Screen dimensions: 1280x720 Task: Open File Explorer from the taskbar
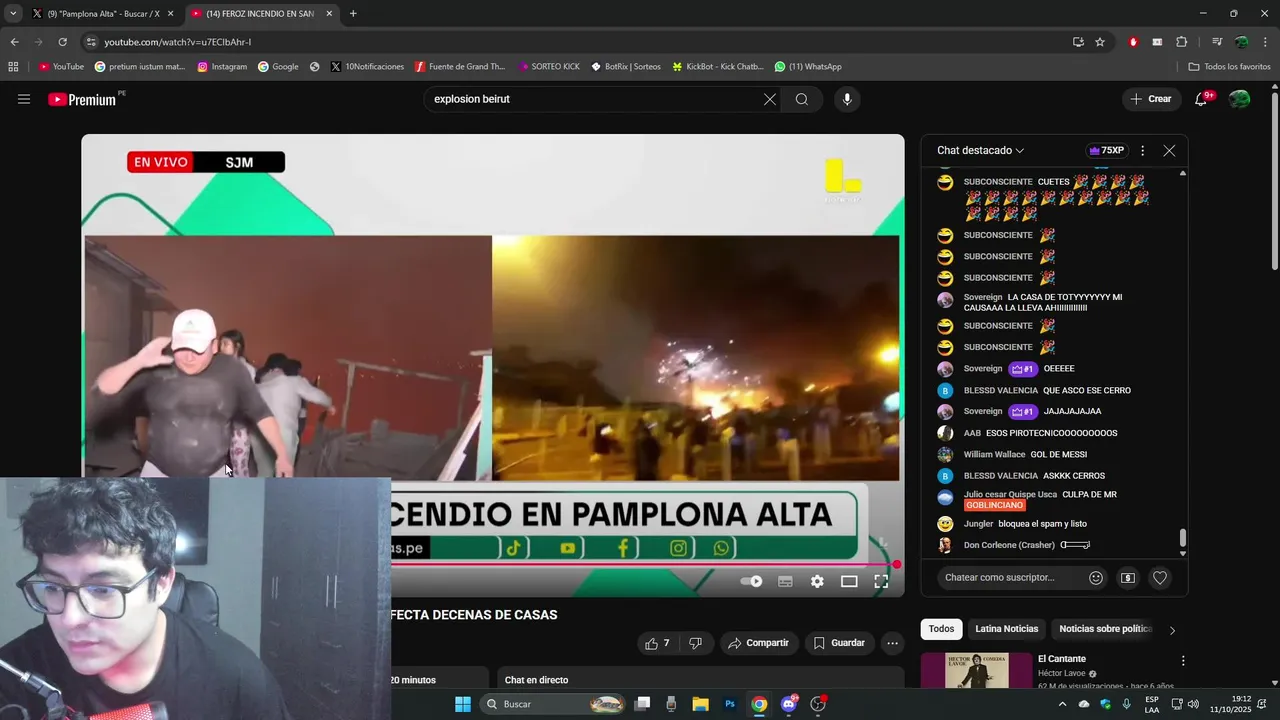pos(700,704)
